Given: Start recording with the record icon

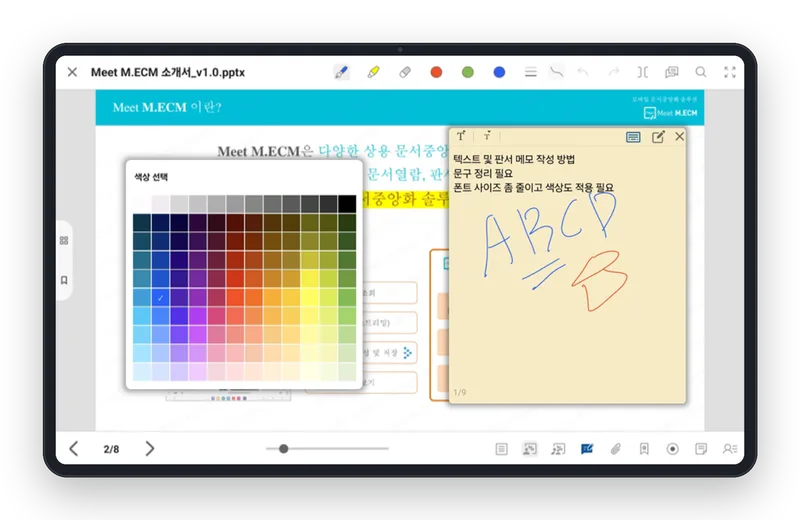Looking at the screenshot, I should pyautogui.click(x=673, y=449).
